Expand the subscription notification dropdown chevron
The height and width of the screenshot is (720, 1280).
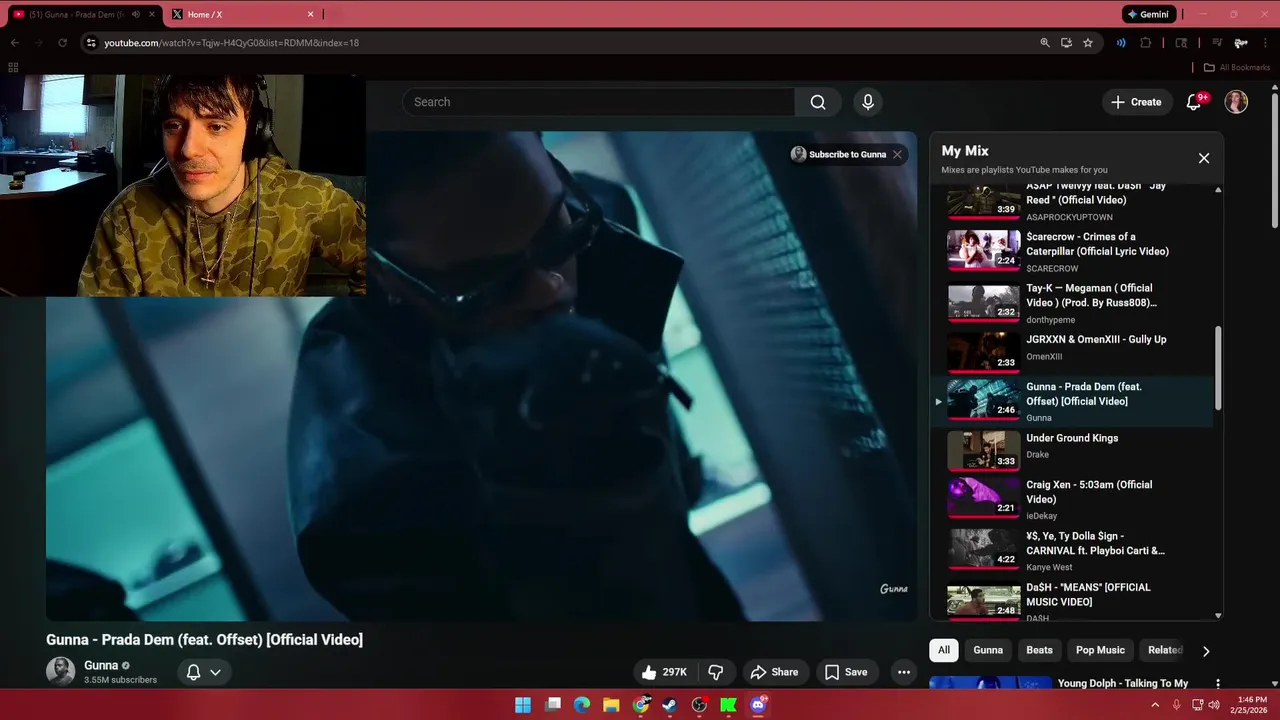215,672
